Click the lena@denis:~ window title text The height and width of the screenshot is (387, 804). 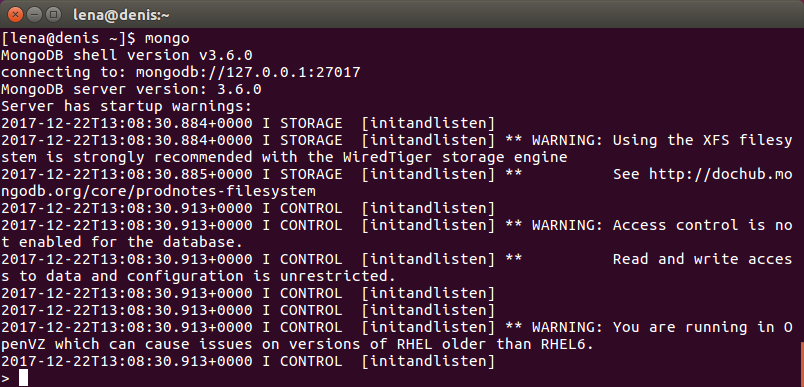click(x=121, y=15)
